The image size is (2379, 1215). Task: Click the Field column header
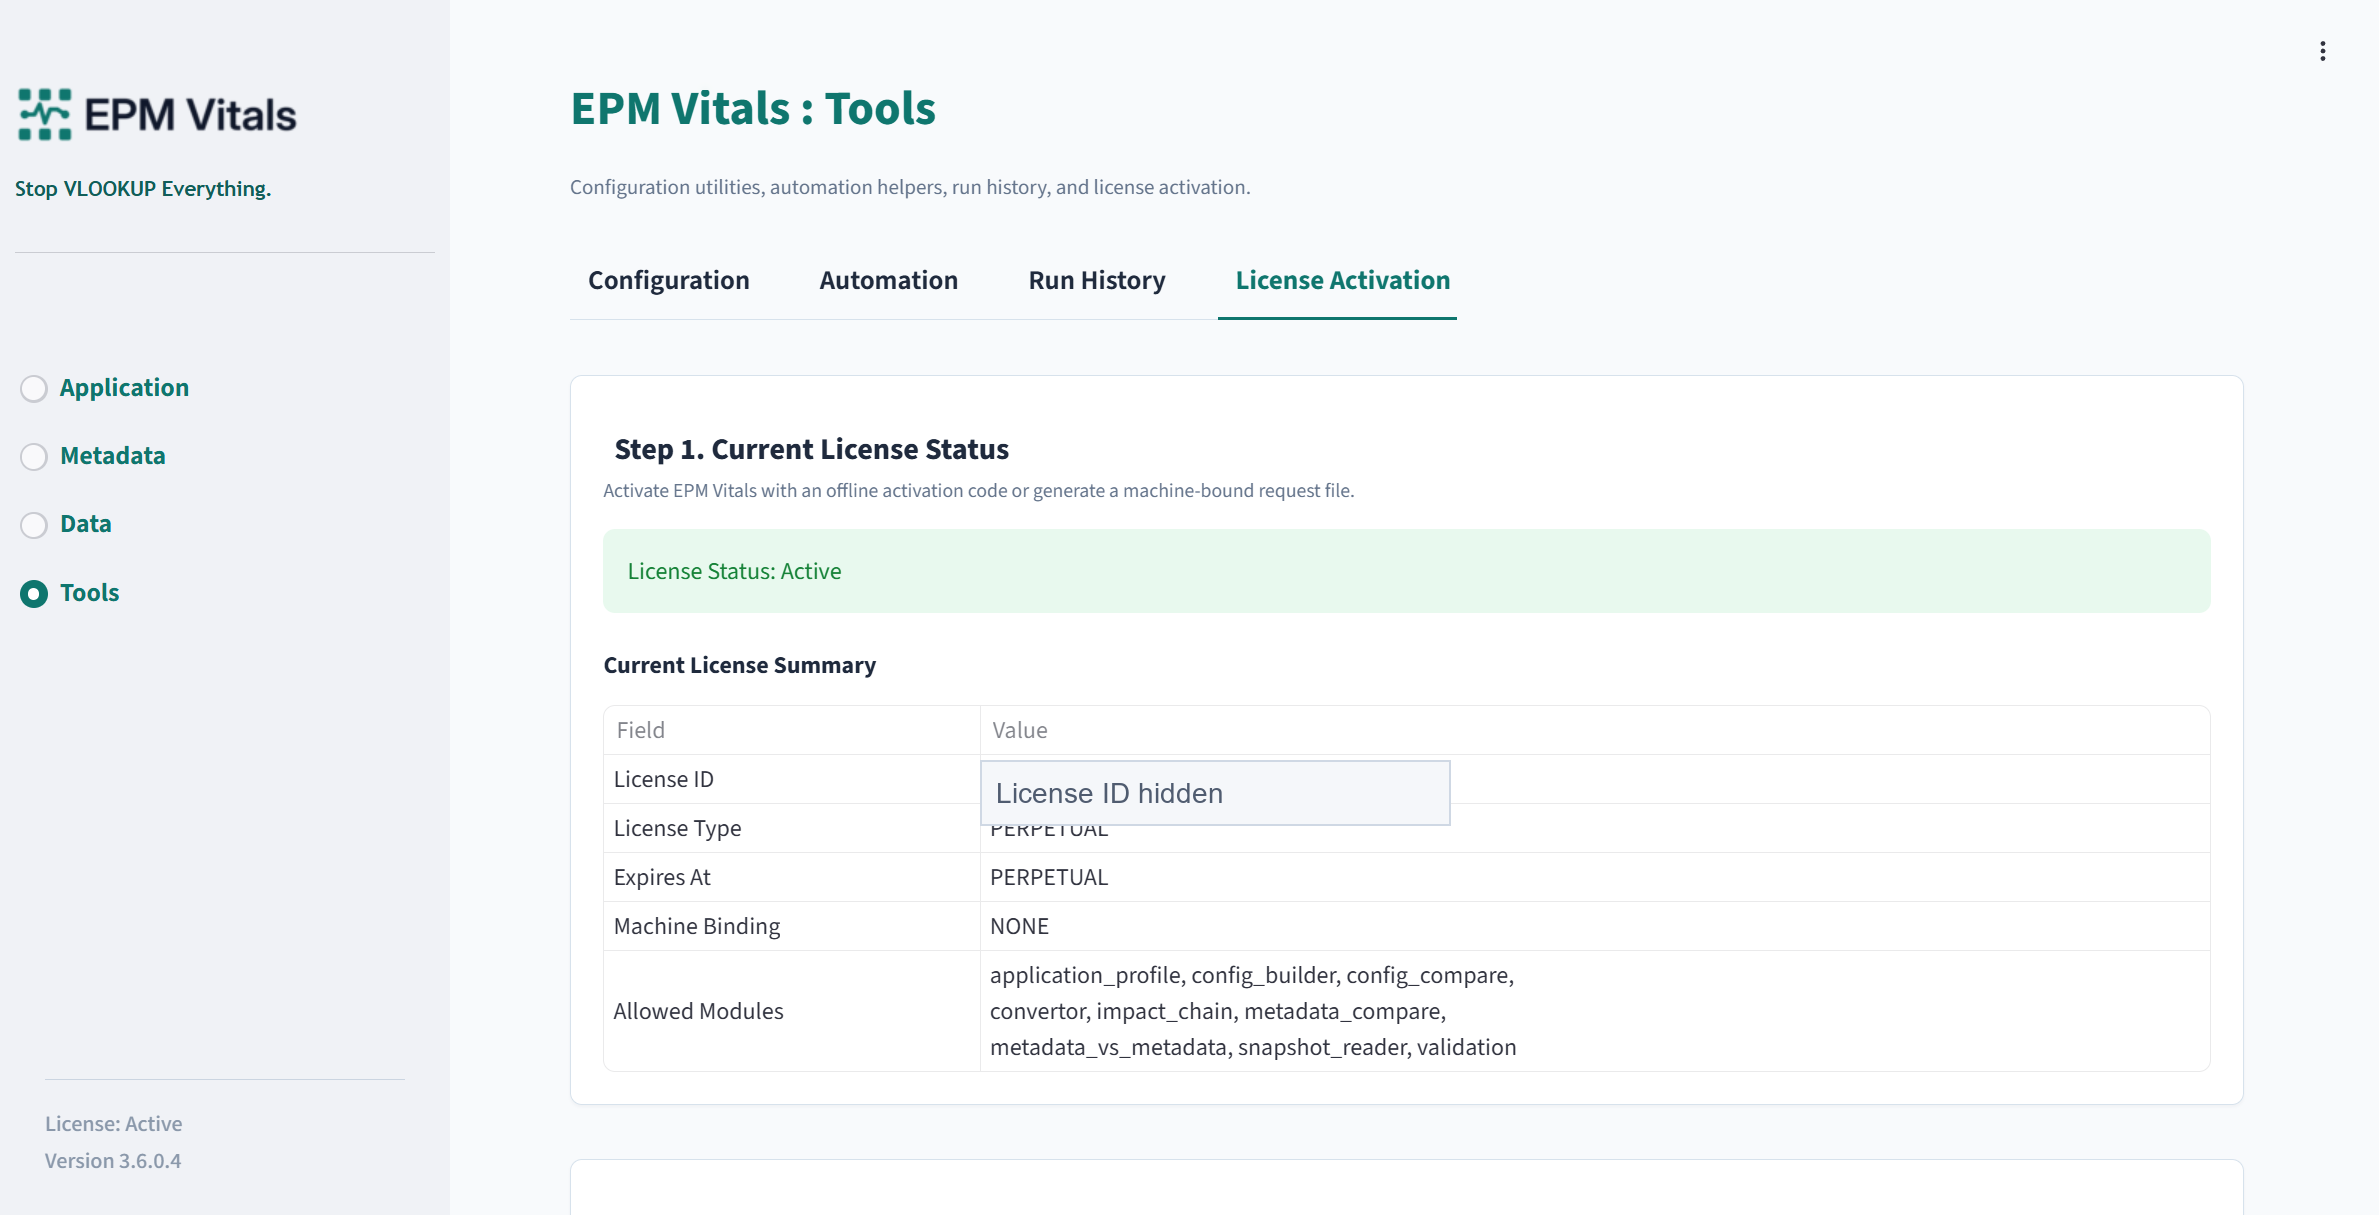click(792, 730)
